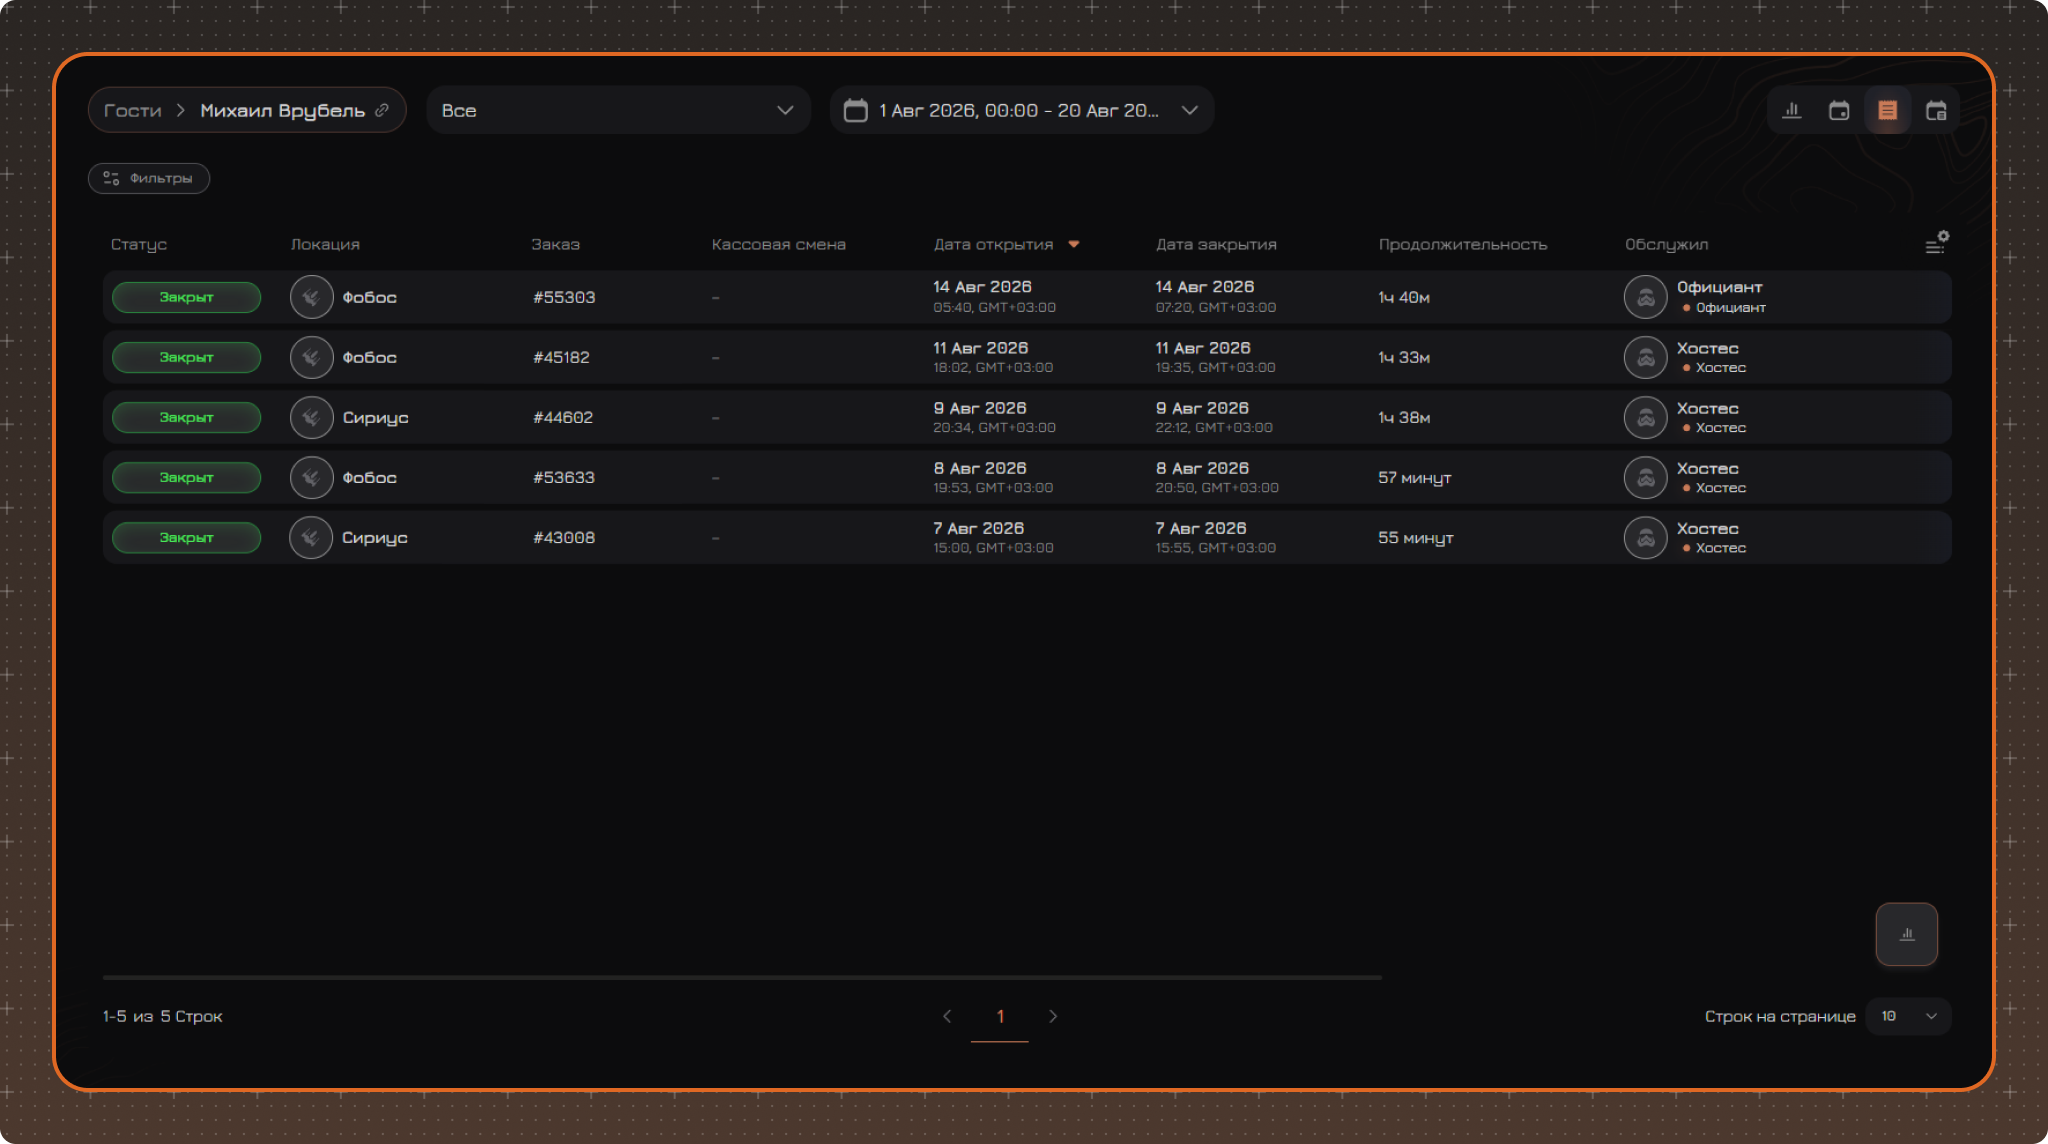Click opening date 14 Авг 2026 05:40
Viewport: 2048px width, 1144px height.
point(994,297)
